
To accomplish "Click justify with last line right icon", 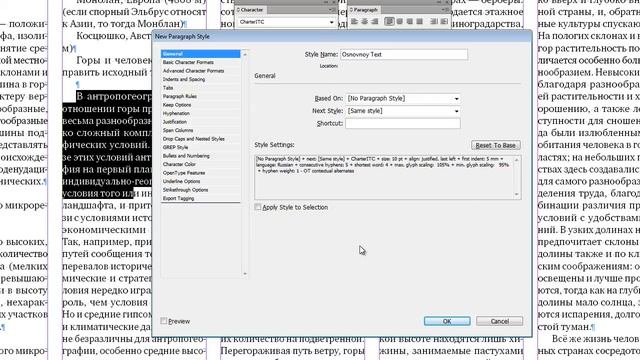I will coord(409,22).
